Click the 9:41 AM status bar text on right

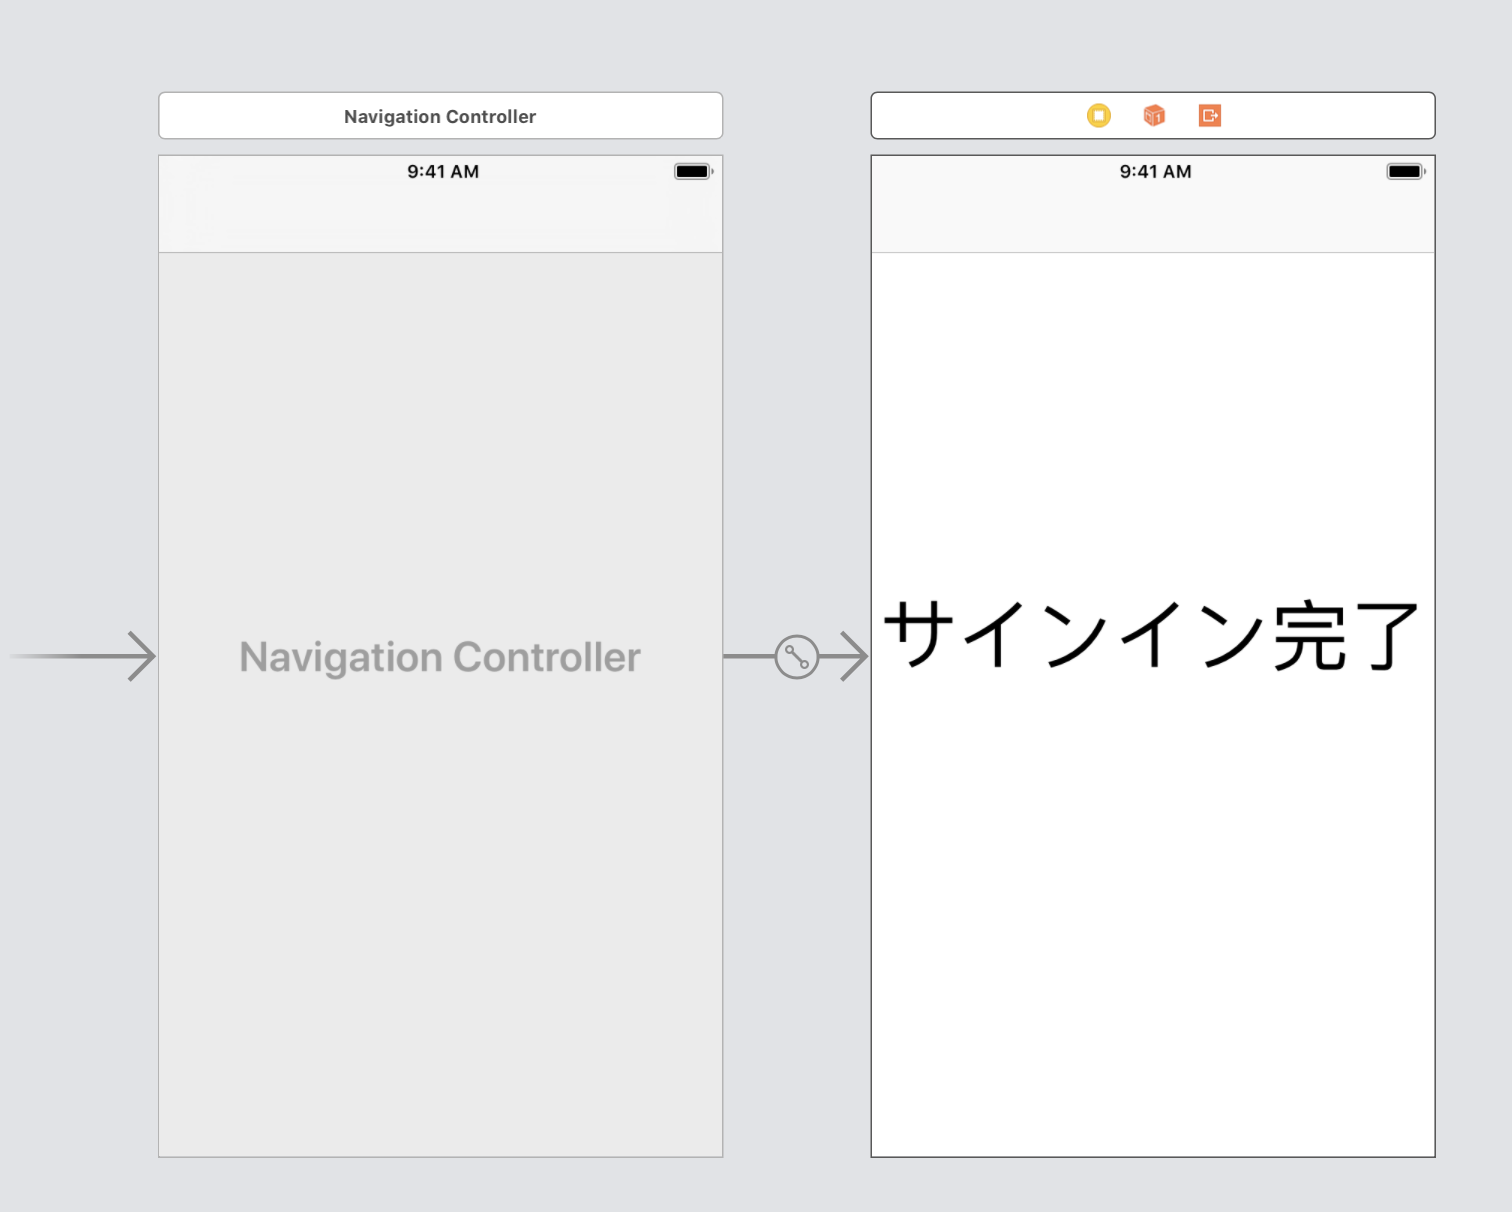pyautogui.click(x=1155, y=171)
